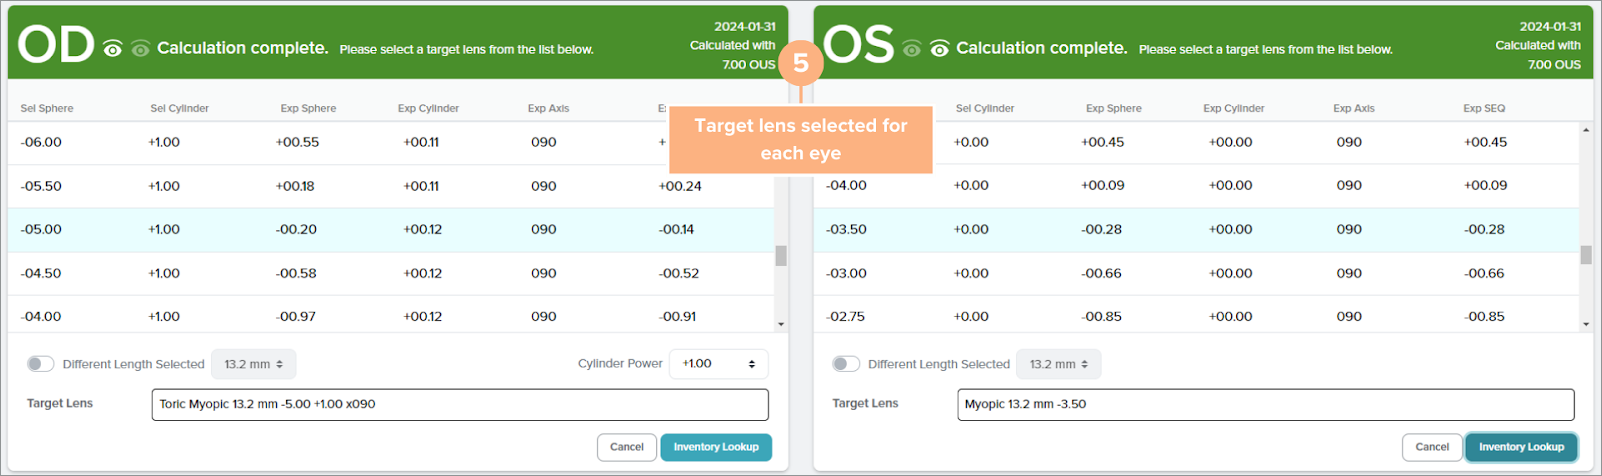The height and width of the screenshot is (476, 1602).
Task: Click Inventory Lookup for the OD eye
Action: click(716, 447)
